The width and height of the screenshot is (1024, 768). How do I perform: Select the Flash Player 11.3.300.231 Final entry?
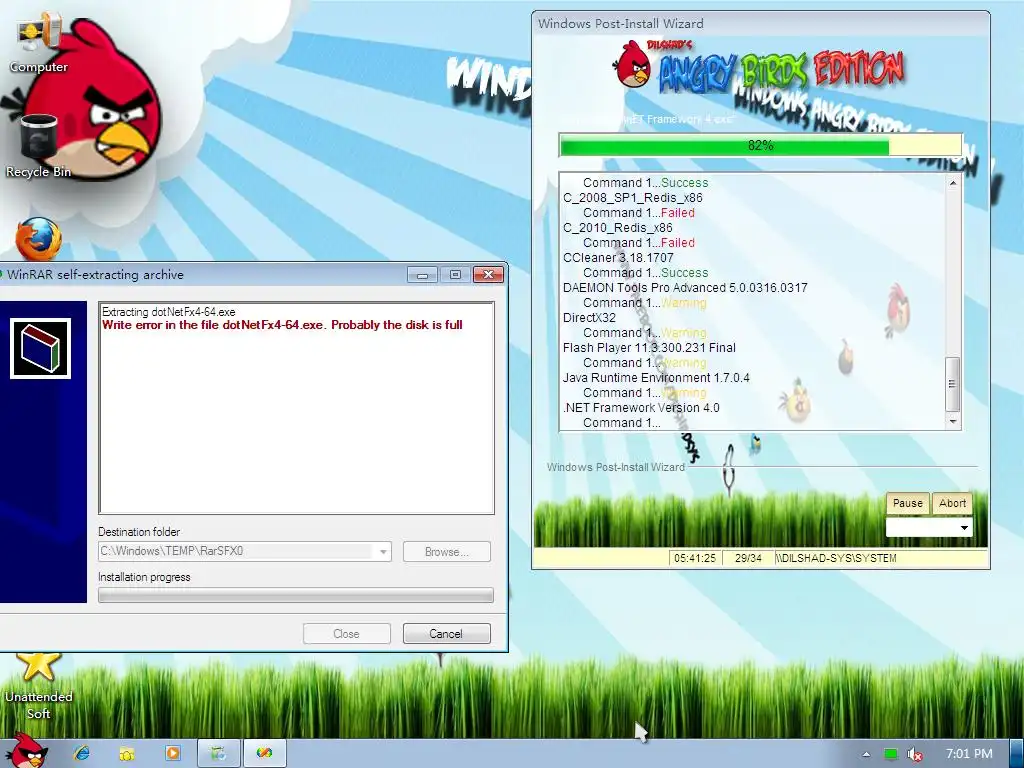[x=649, y=348]
